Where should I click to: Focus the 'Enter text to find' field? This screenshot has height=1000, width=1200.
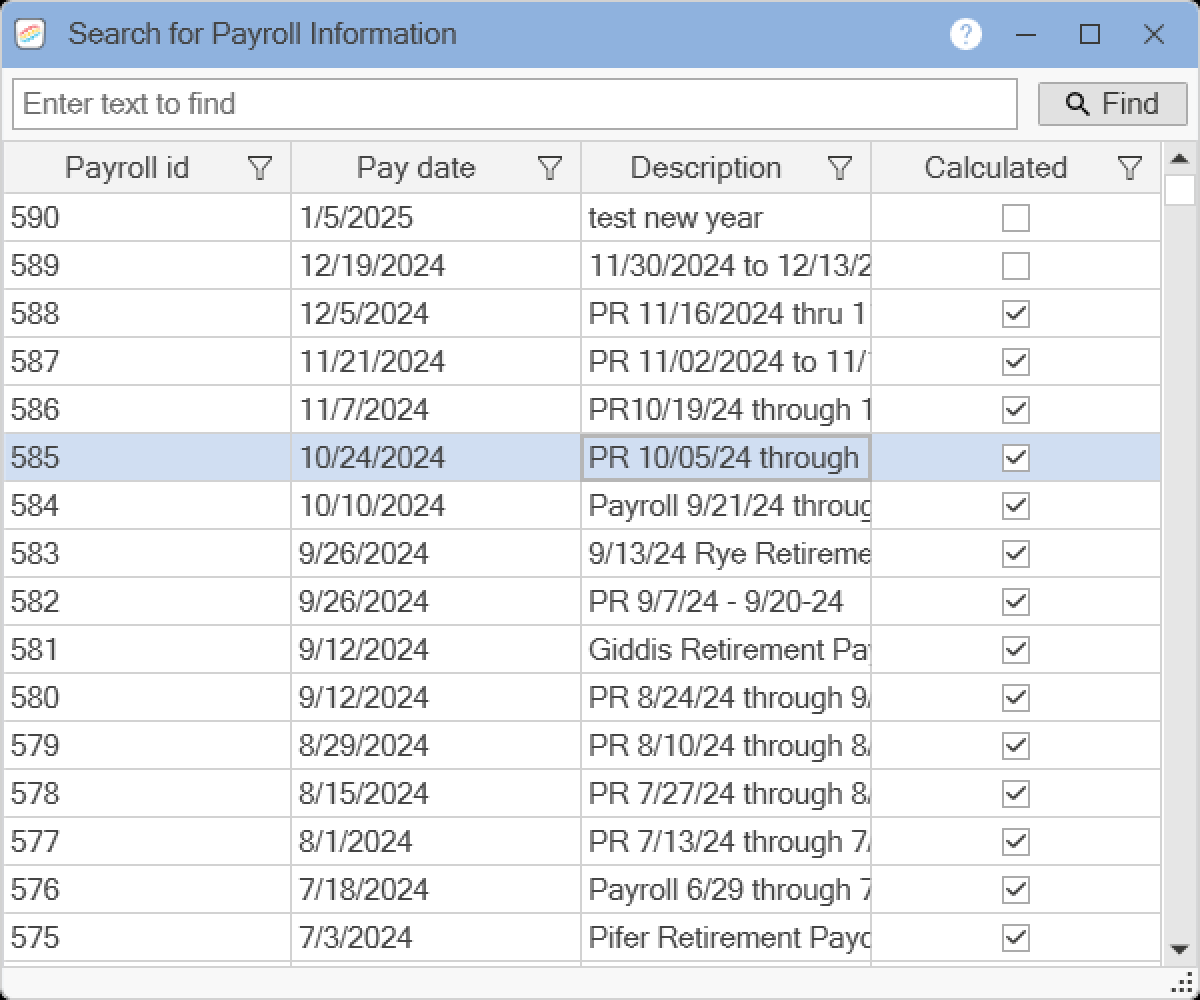click(x=514, y=104)
